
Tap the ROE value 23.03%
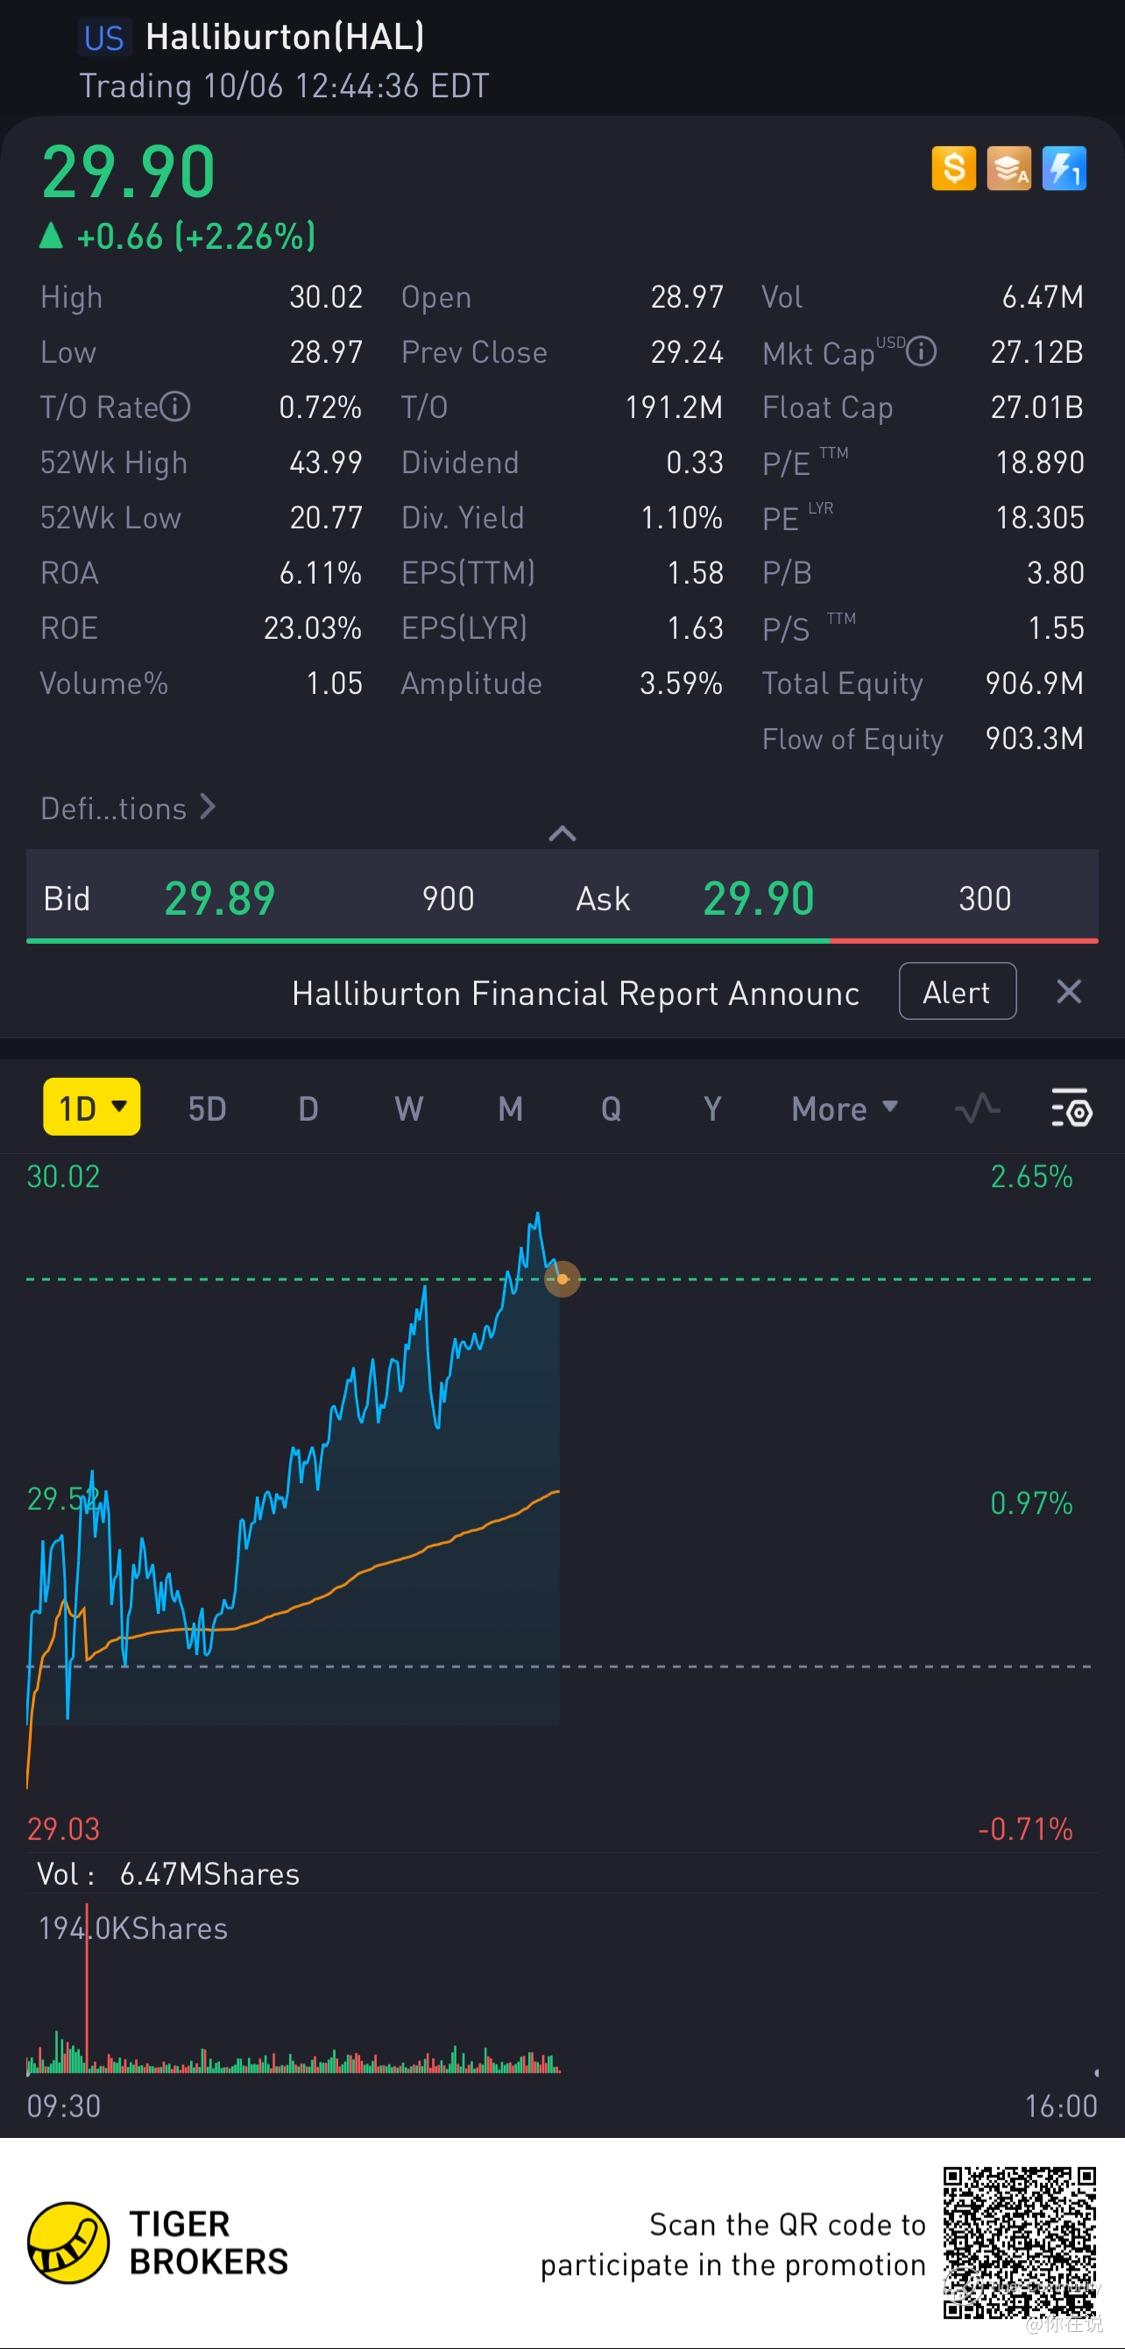[x=313, y=628]
